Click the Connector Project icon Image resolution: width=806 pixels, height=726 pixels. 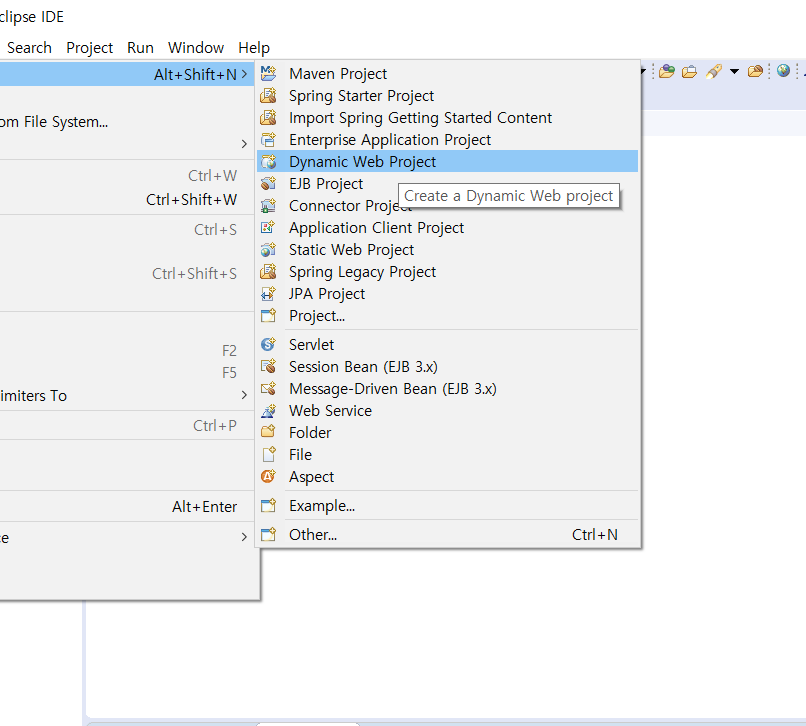click(268, 206)
